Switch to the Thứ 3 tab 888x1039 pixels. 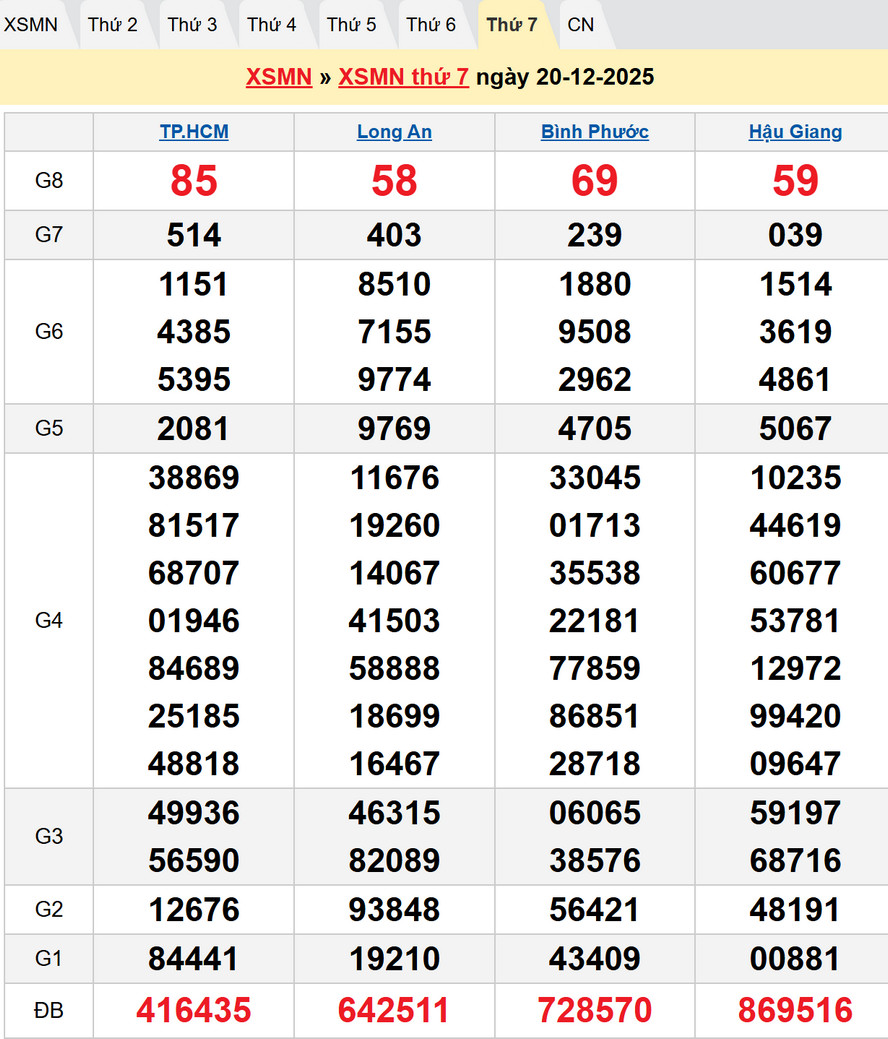(x=192, y=25)
